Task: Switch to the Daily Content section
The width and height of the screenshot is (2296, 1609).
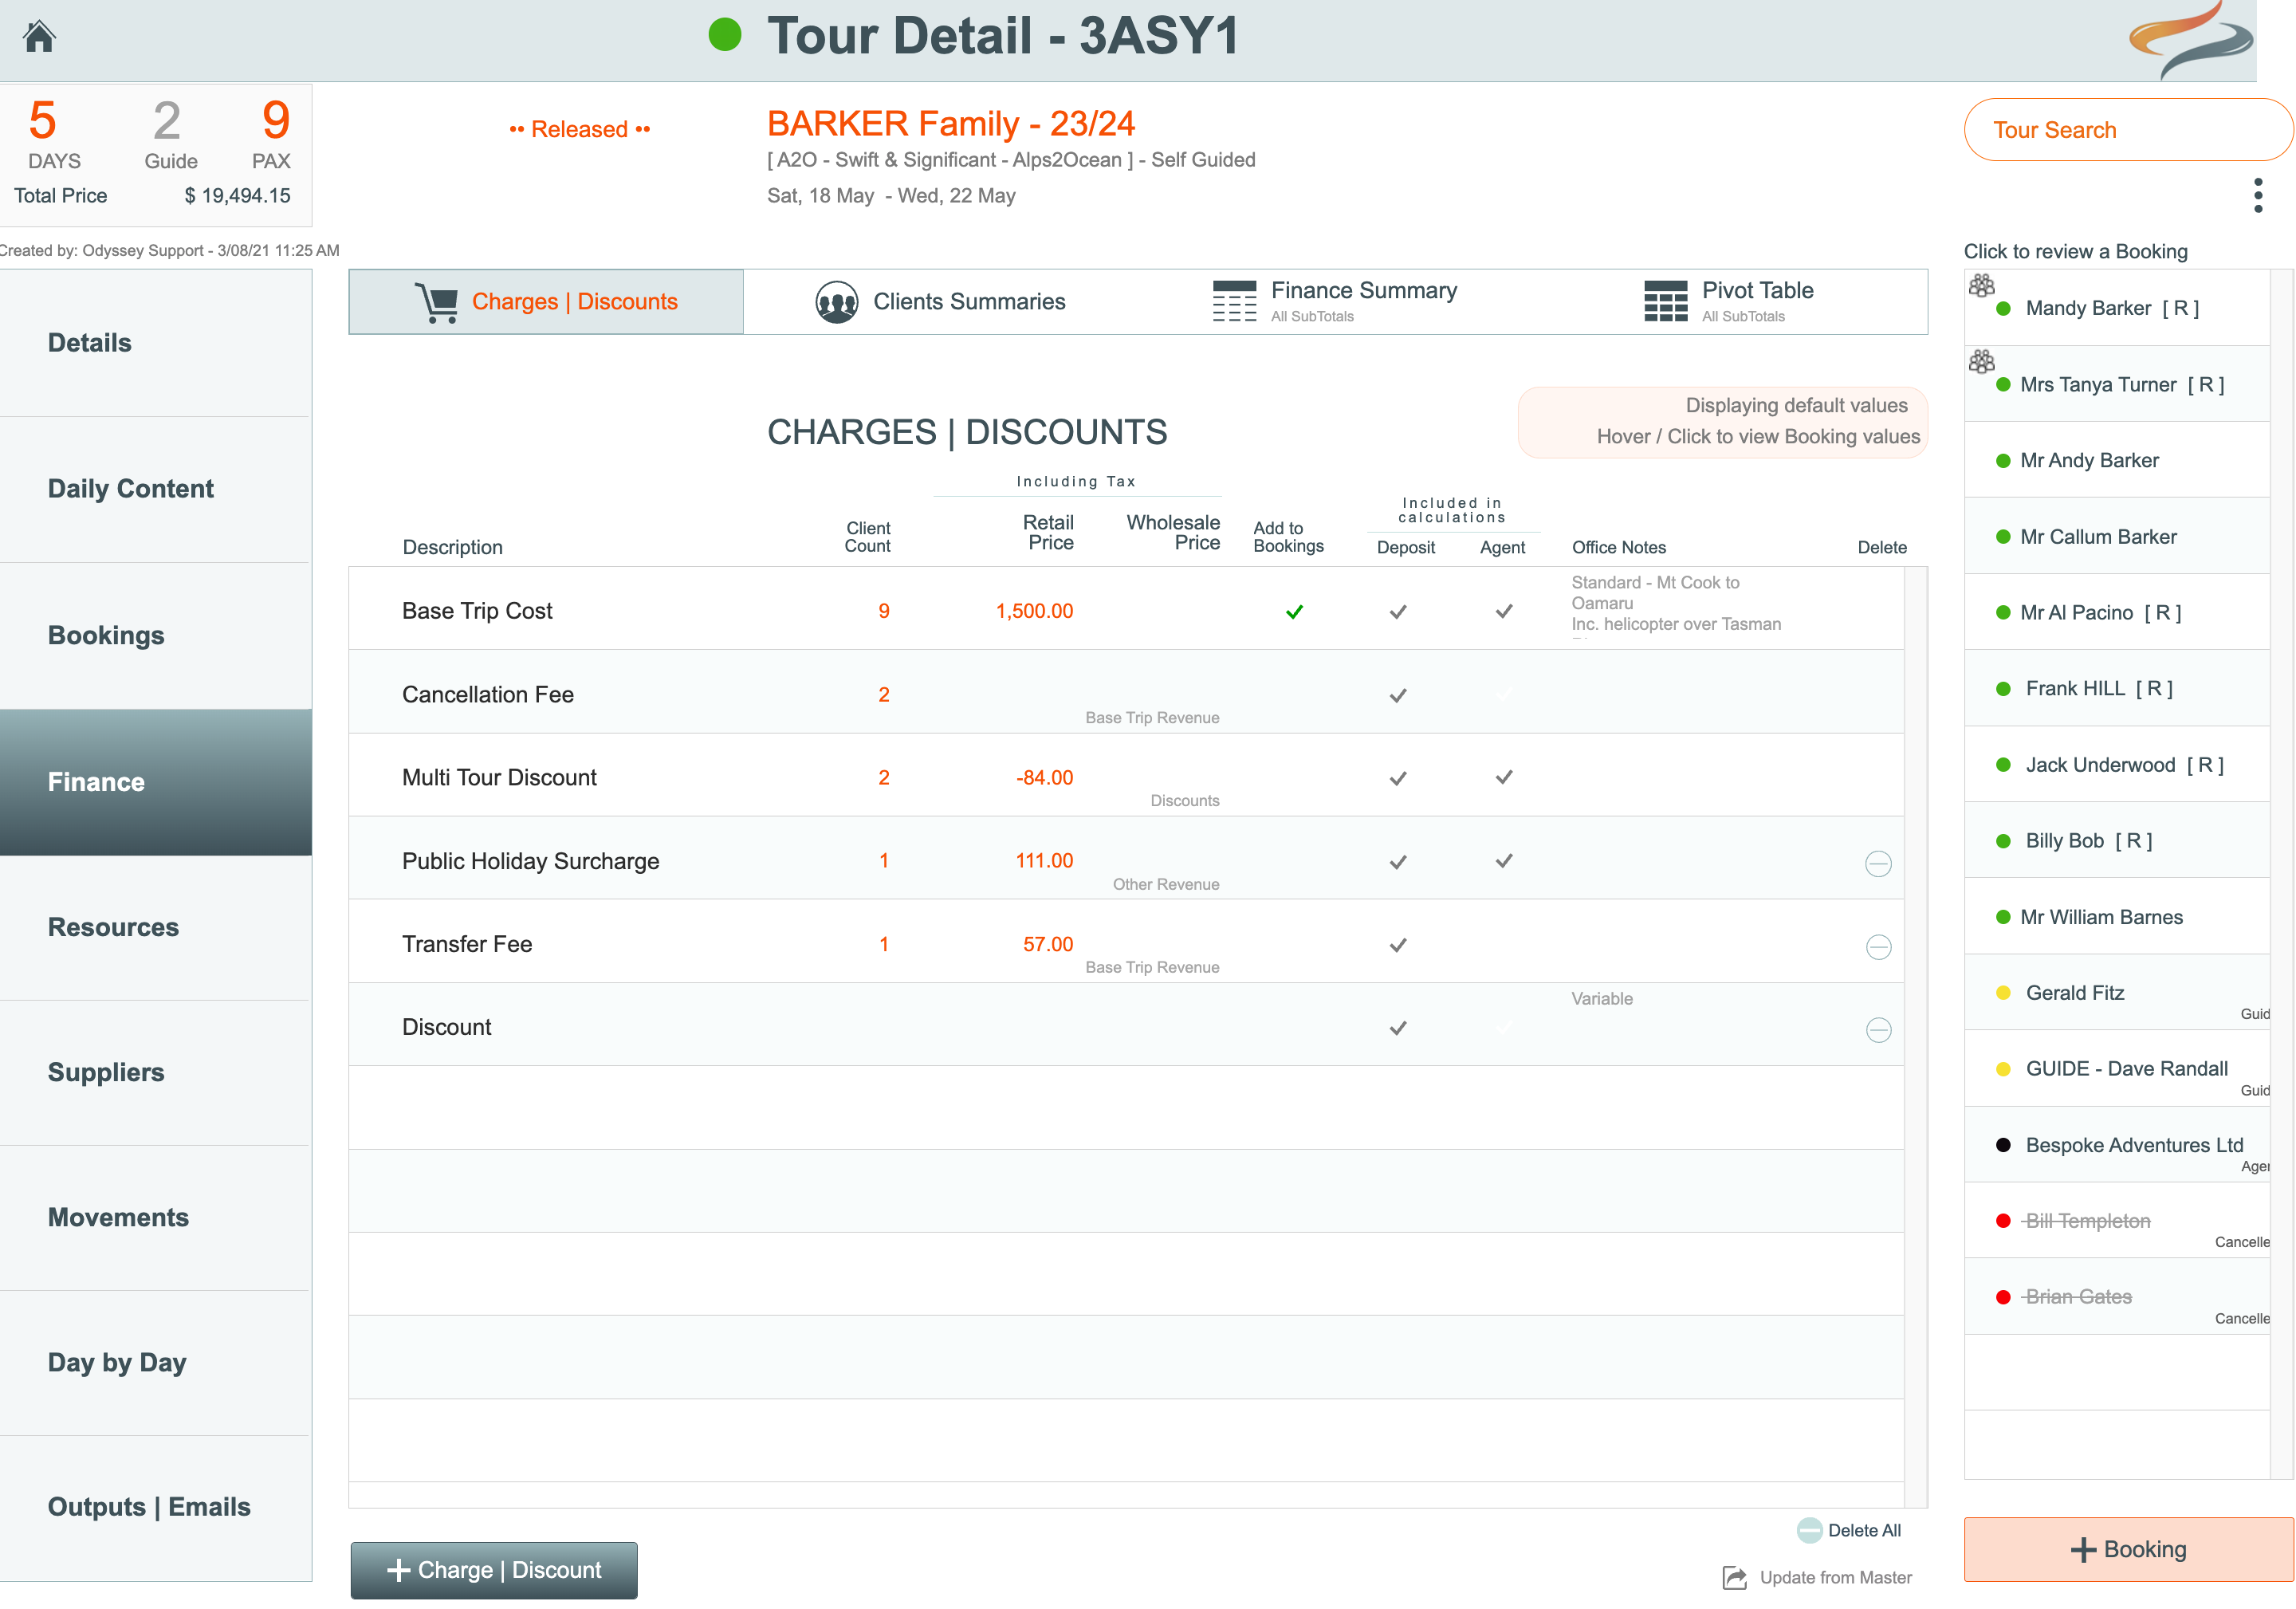Action: pyautogui.click(x=131, y=489)
